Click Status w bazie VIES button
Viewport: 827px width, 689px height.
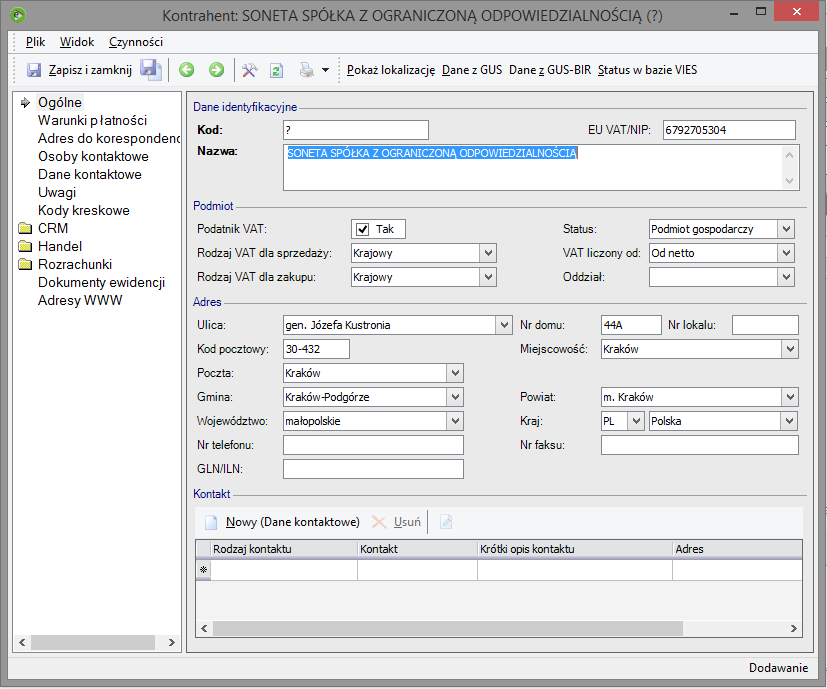(647, 70)
